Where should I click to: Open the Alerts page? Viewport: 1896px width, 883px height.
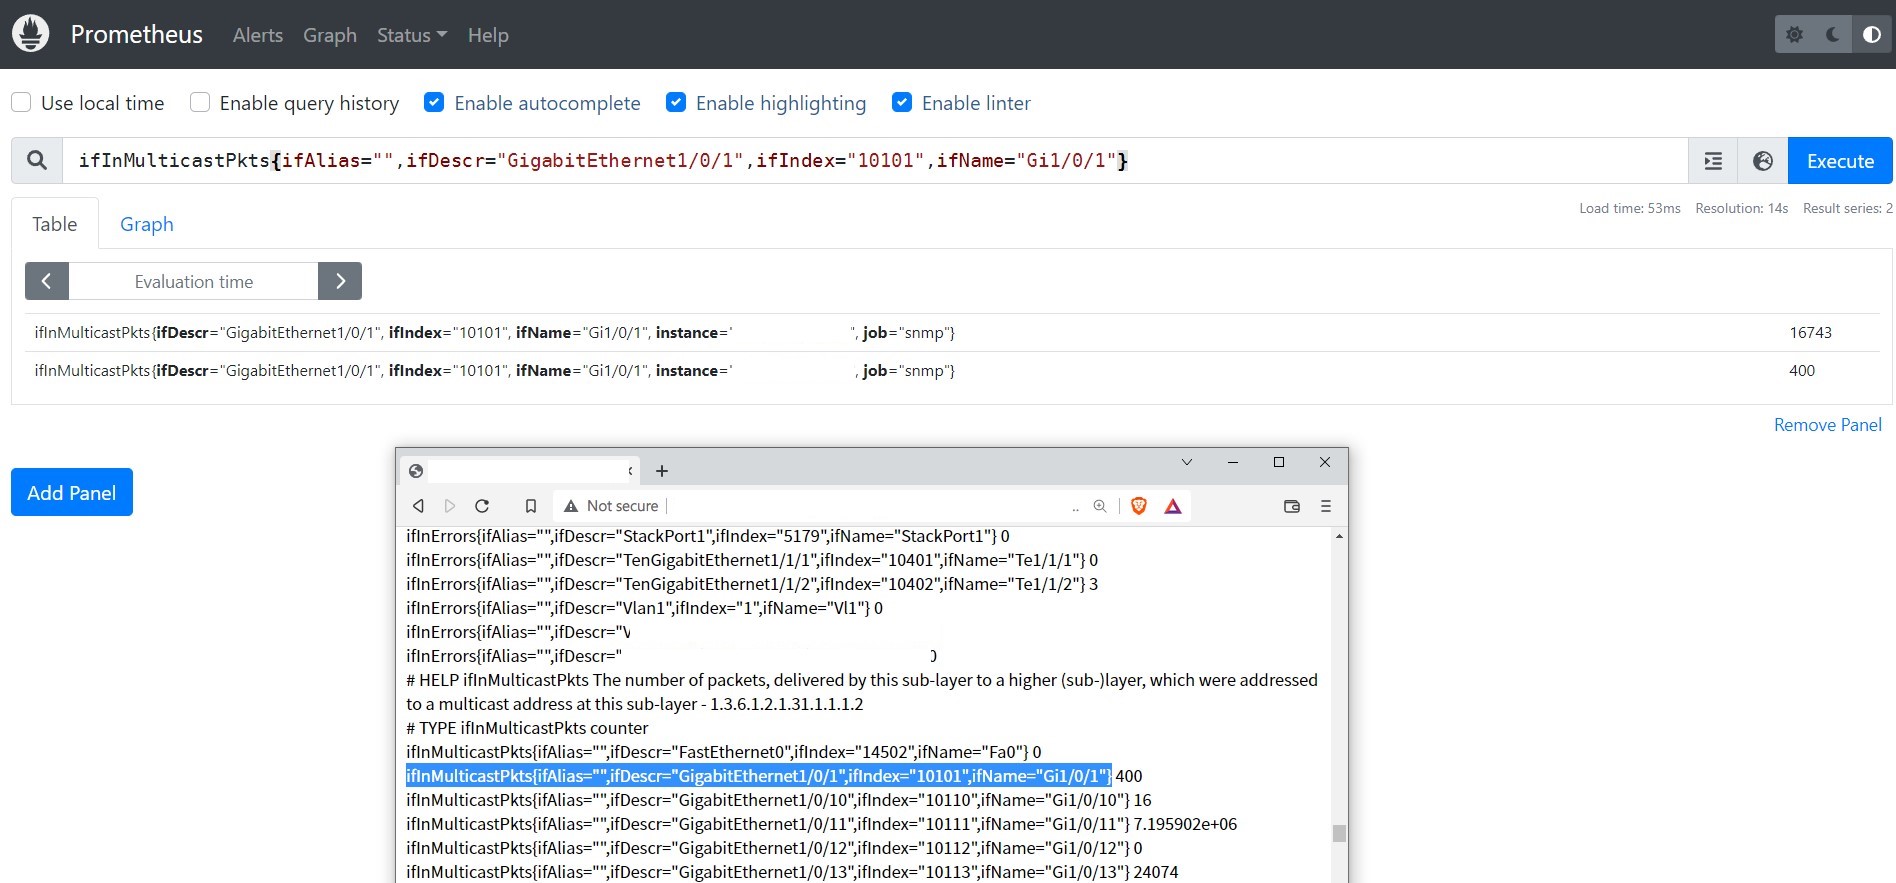tap(258, 35)
